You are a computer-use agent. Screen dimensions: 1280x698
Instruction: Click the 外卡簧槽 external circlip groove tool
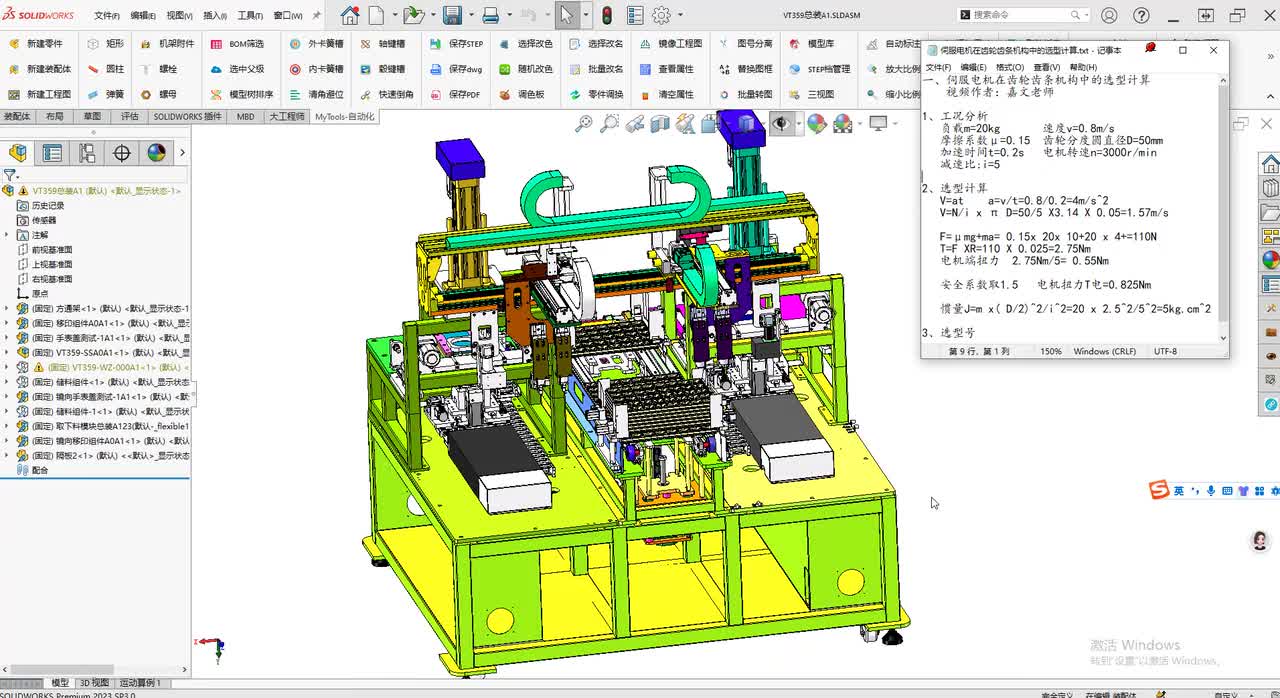316,44
